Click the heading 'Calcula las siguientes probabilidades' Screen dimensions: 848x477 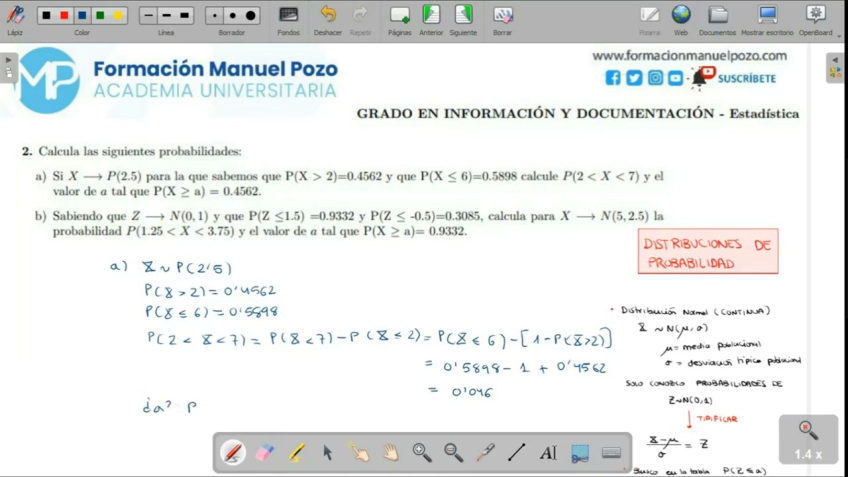[140, 151]
